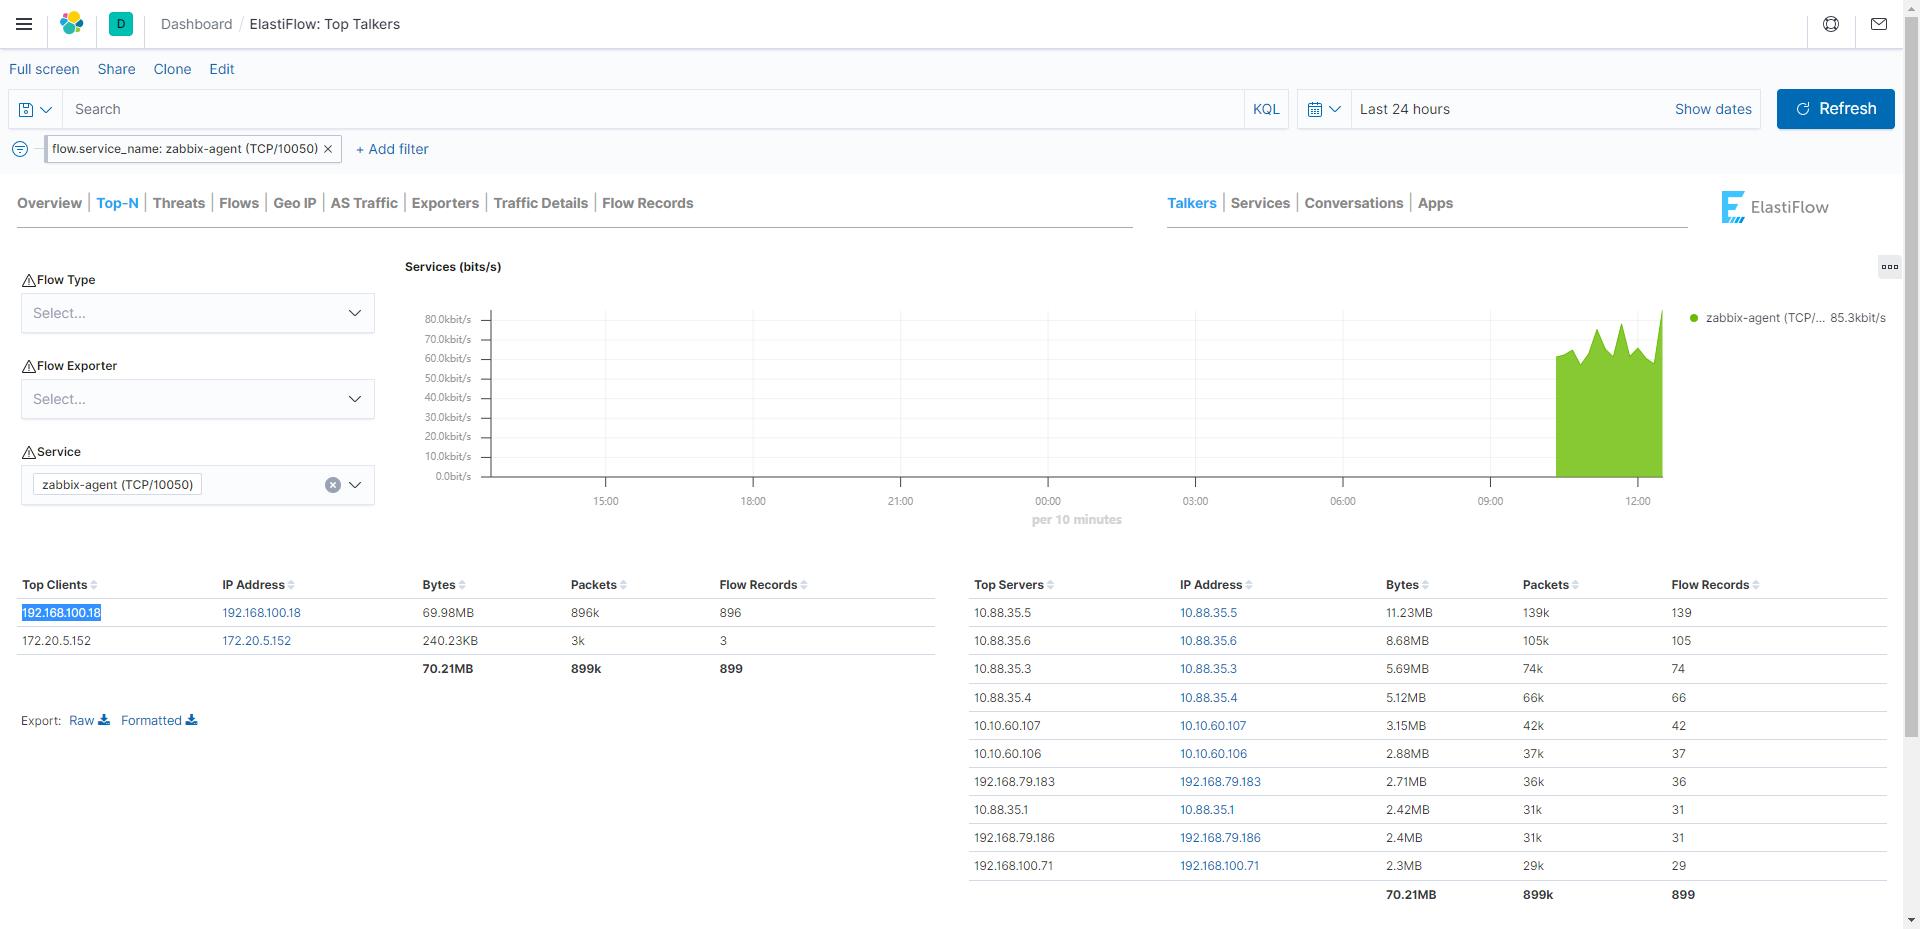The width and height of the screenshot is (1920, 929).
Task: Click Share in the toolbar
Action: (116, 69)
